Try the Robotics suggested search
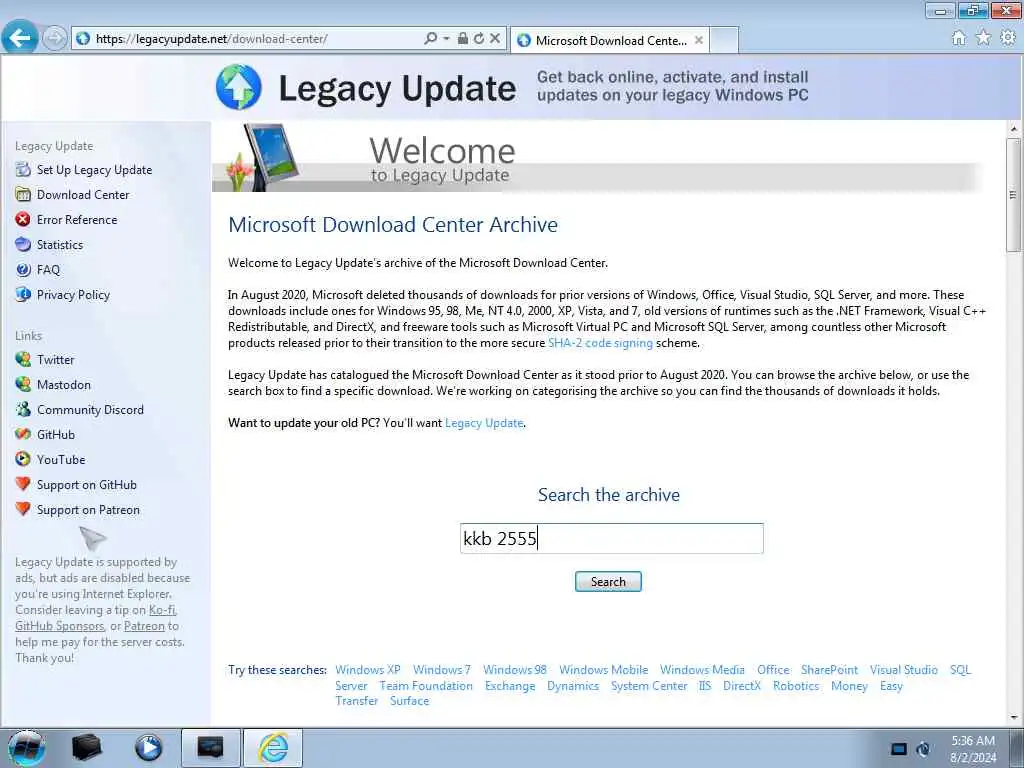The height and width of the screenshot is (768, 1024). pyautogui.click(x=795, y=686)
